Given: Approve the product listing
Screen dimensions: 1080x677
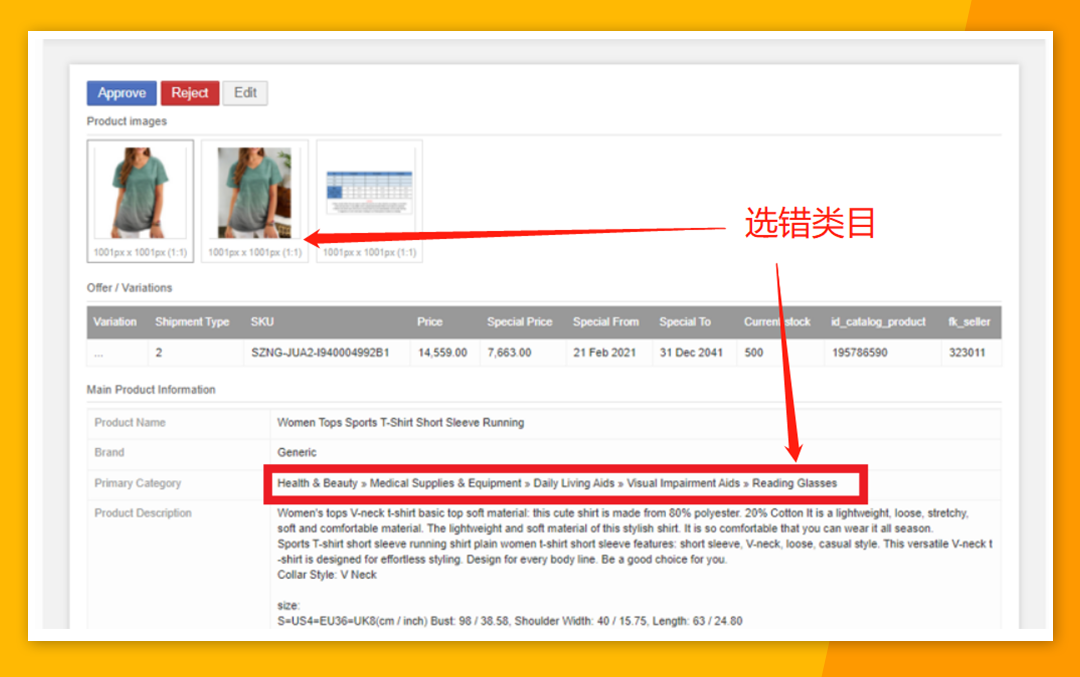Looking at the screenshot, I should pyautogui.click(x=121, y=93).
